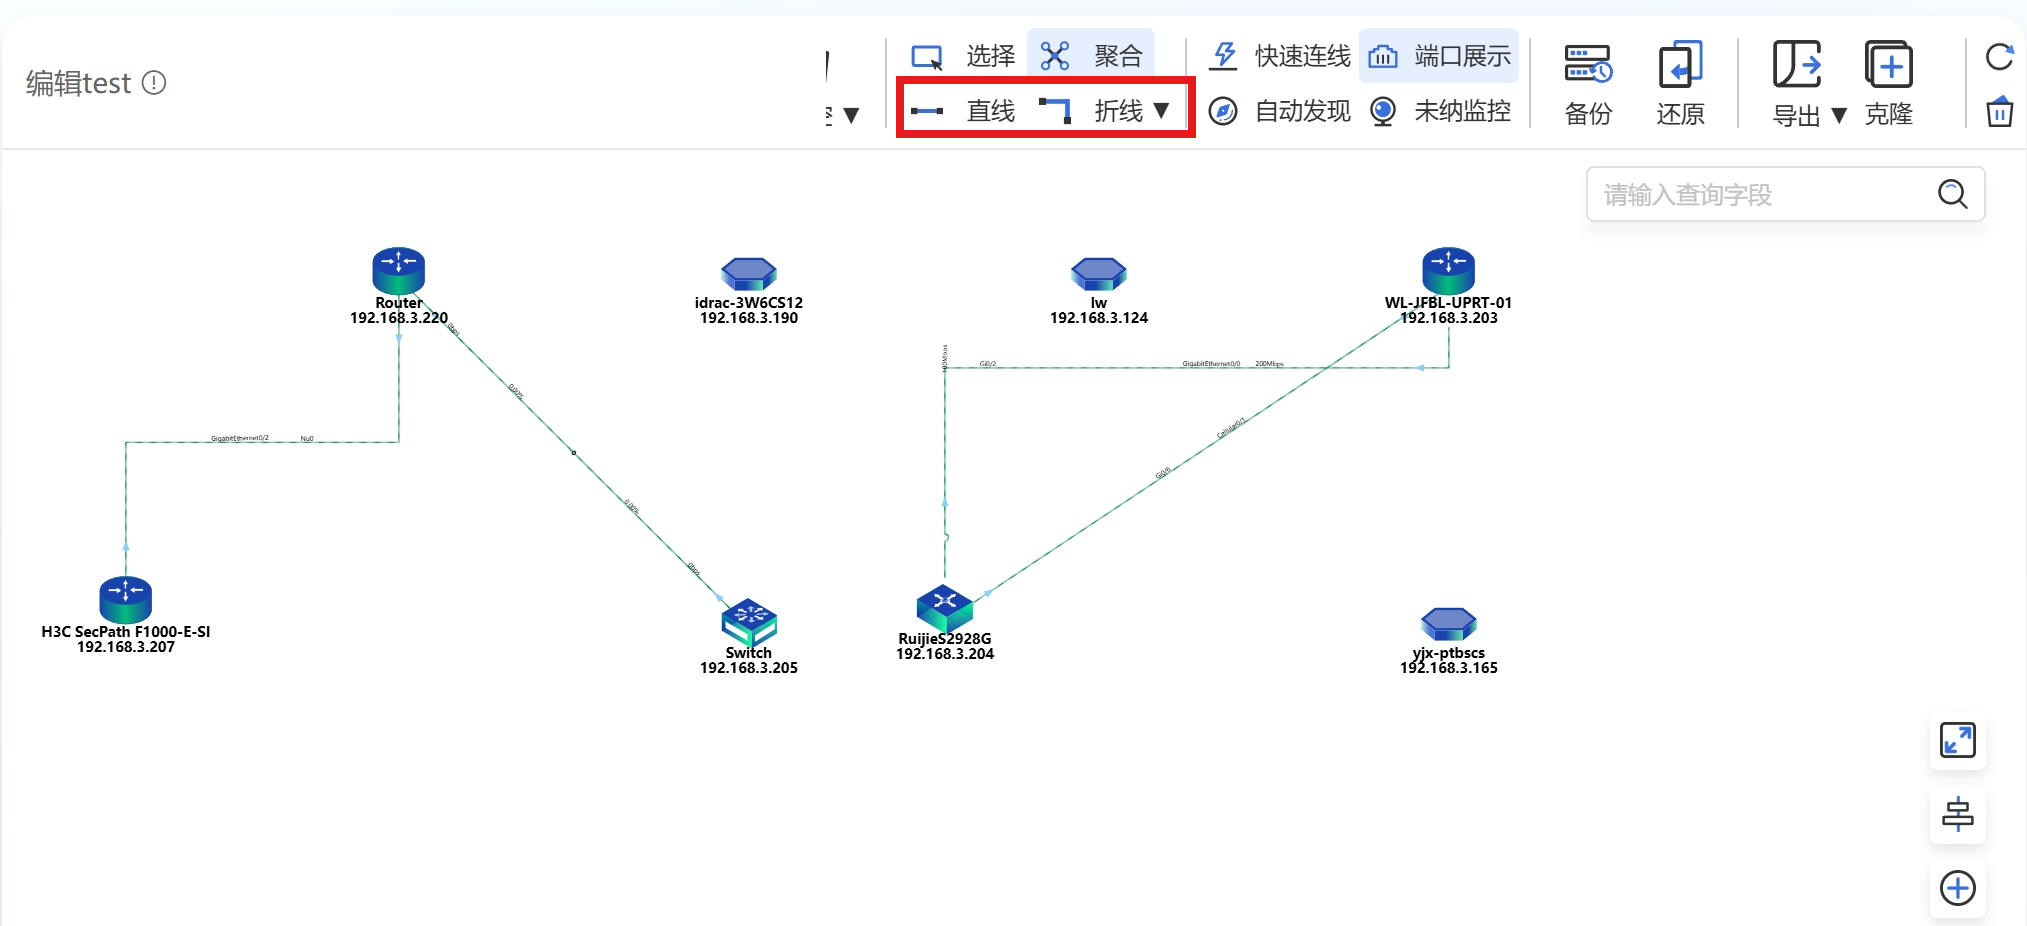
Task: Click the trash delete icon
Action: [x=1999, y=111]
